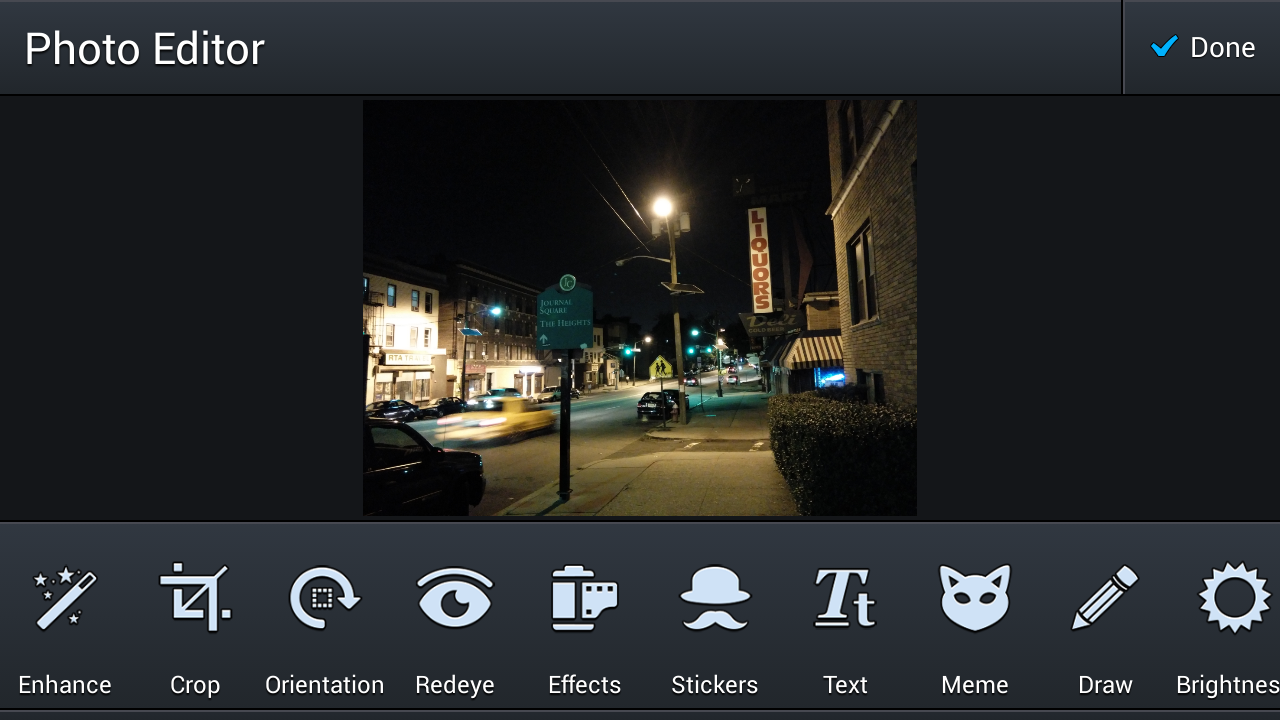Tap the Enhance magic wand icon

(x=65, y=598)
